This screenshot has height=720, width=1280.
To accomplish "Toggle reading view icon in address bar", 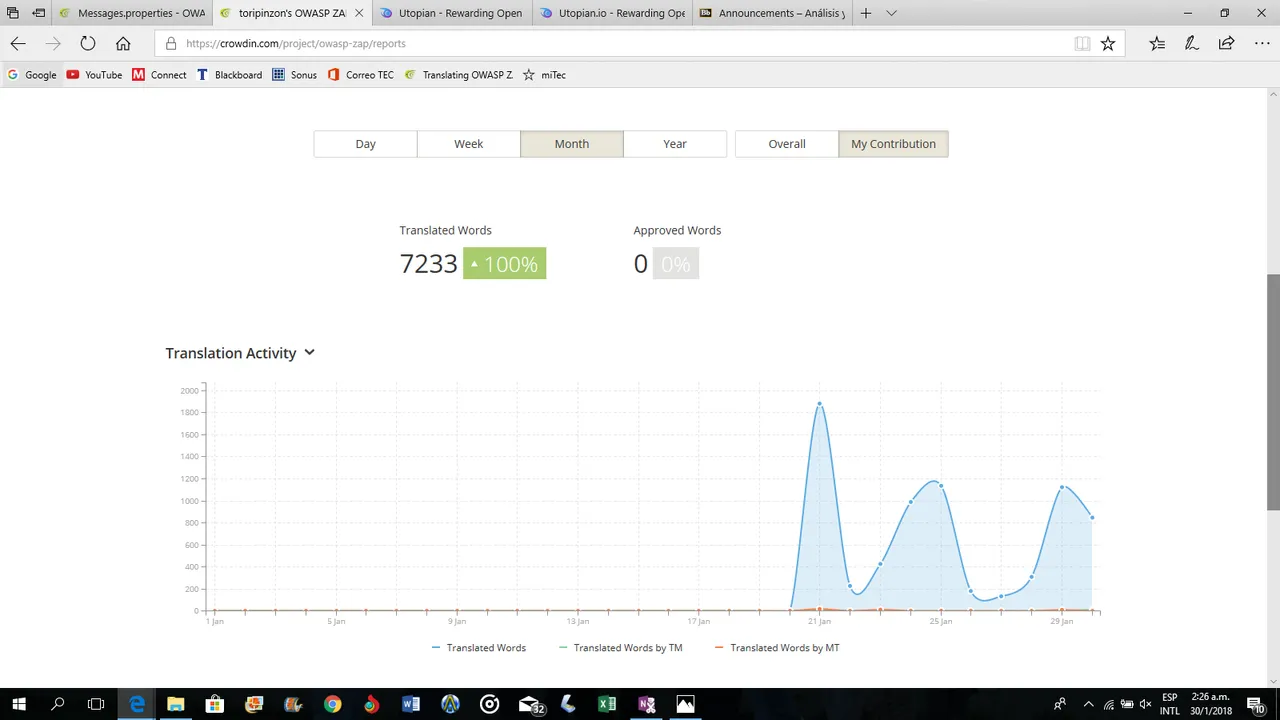I will coord(1082,43).
